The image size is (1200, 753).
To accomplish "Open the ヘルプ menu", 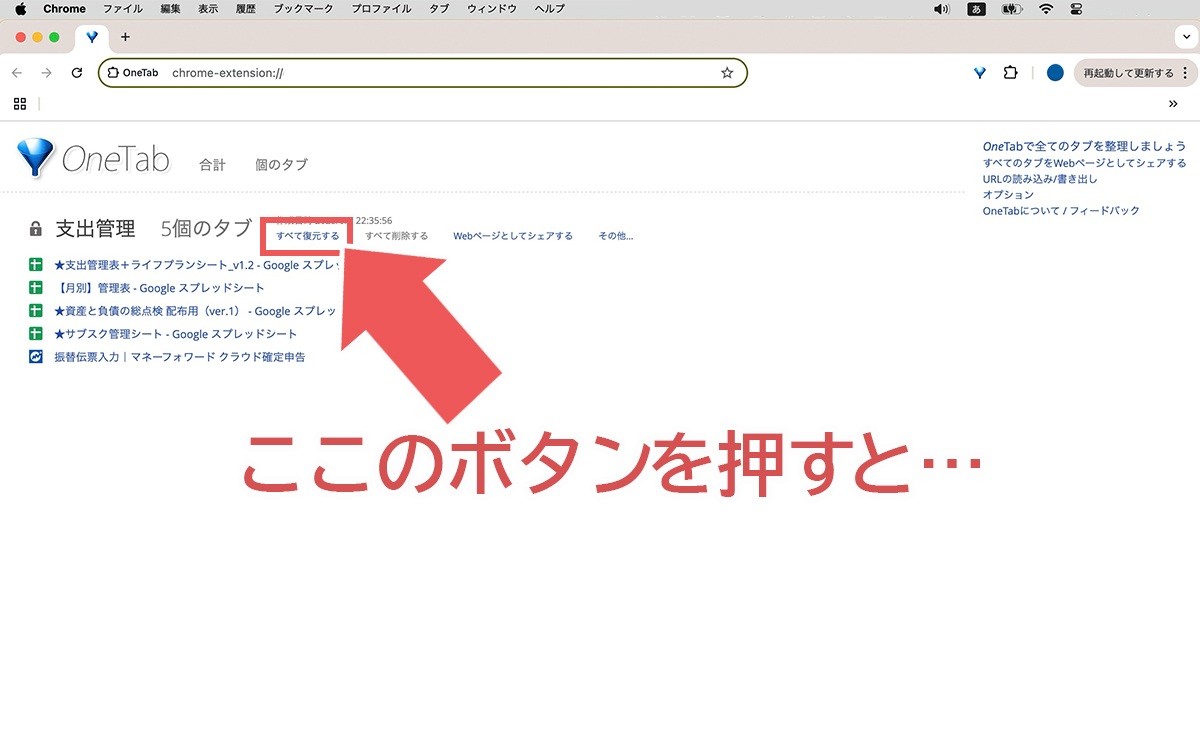I will point(549,9).
